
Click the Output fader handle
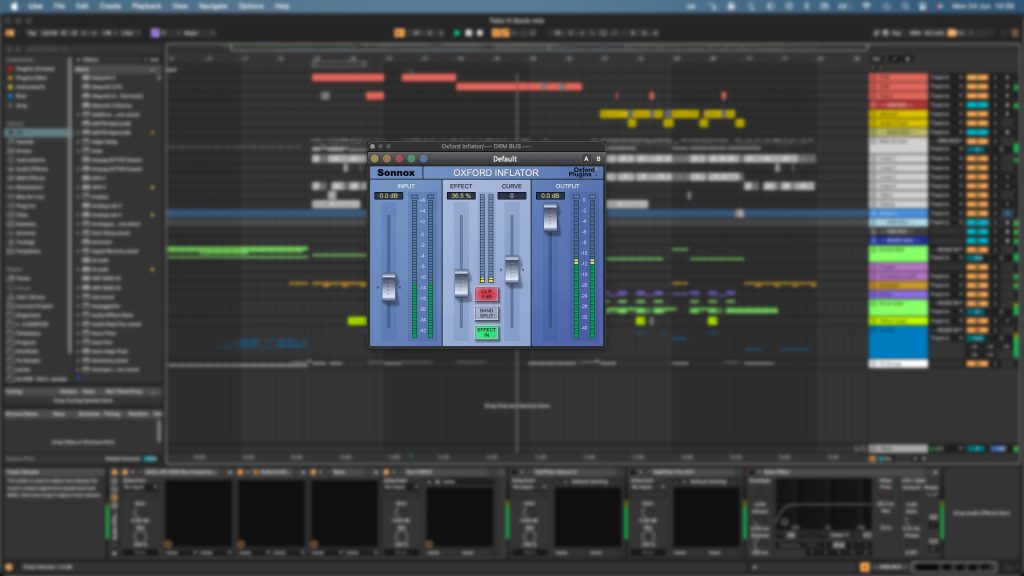(550, 217)
